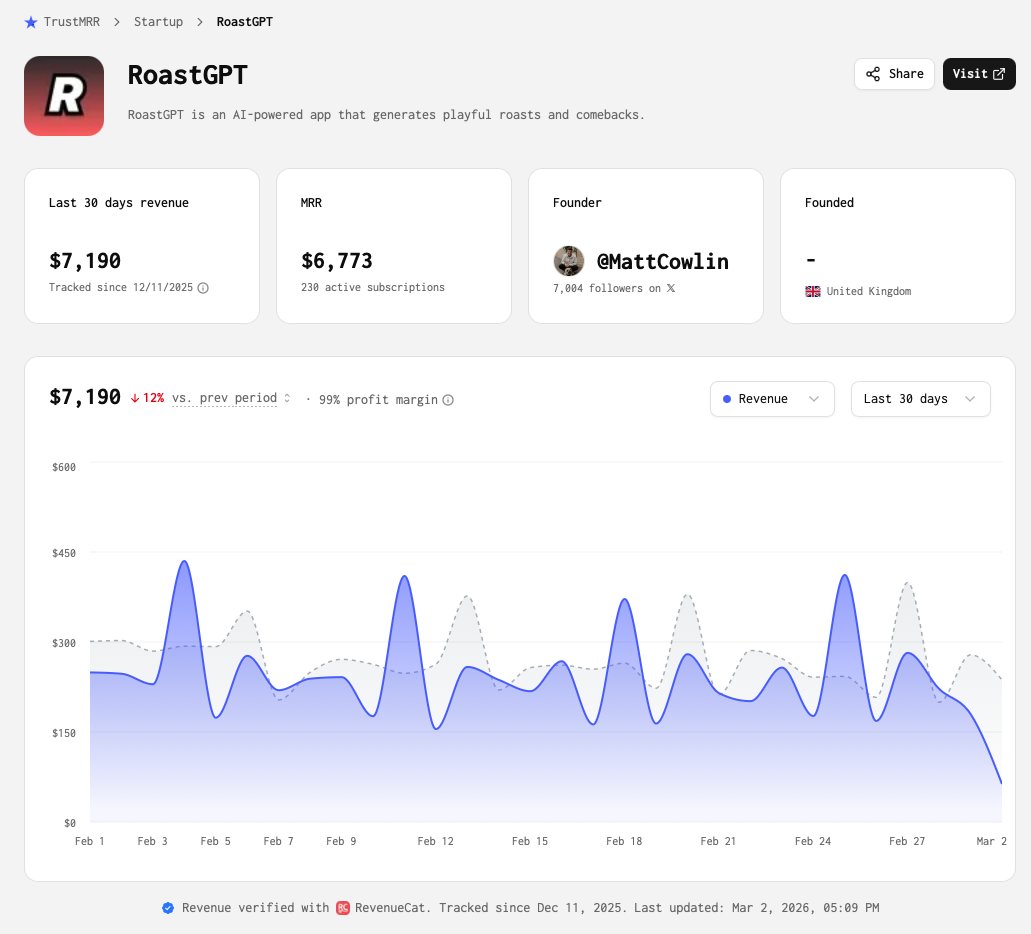Click the Feb 12 axis label

coord(435,841)
